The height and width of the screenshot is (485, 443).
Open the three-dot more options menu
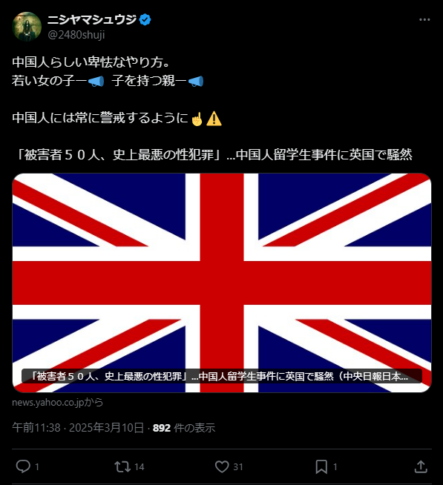(x=424, y=20)
